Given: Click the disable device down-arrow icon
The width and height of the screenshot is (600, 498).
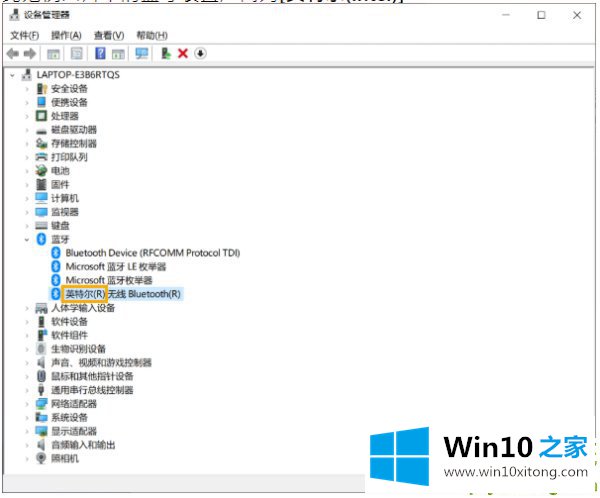Looking at the screenshot, I should pos(200,54).
